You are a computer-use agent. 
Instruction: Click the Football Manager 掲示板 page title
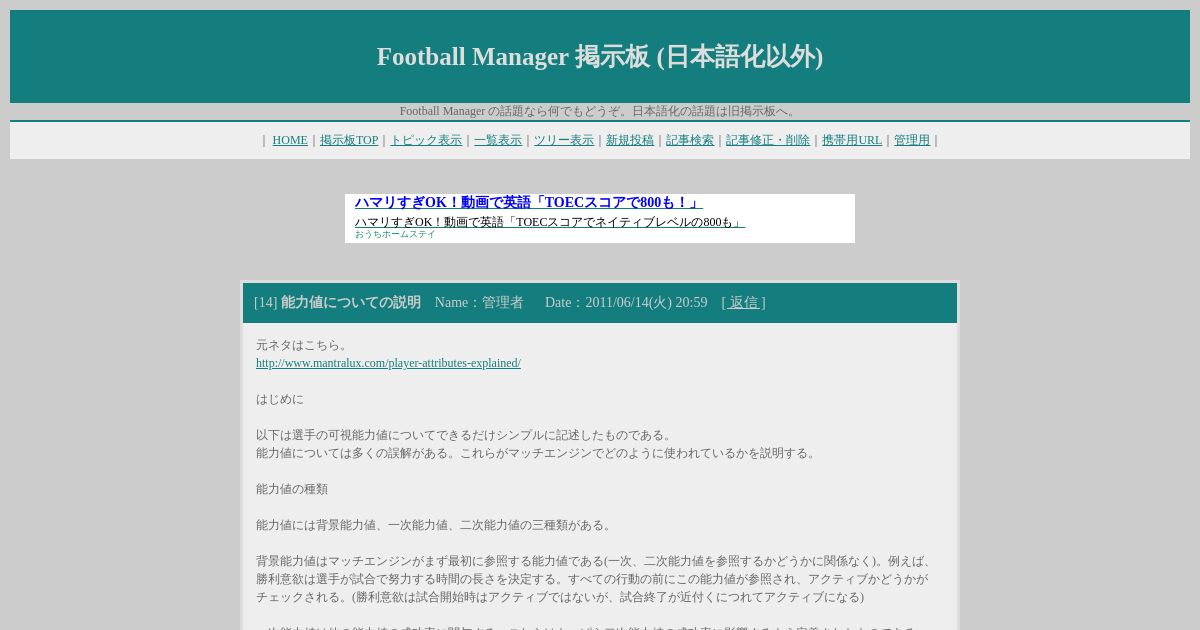click(x=600, y=57)
